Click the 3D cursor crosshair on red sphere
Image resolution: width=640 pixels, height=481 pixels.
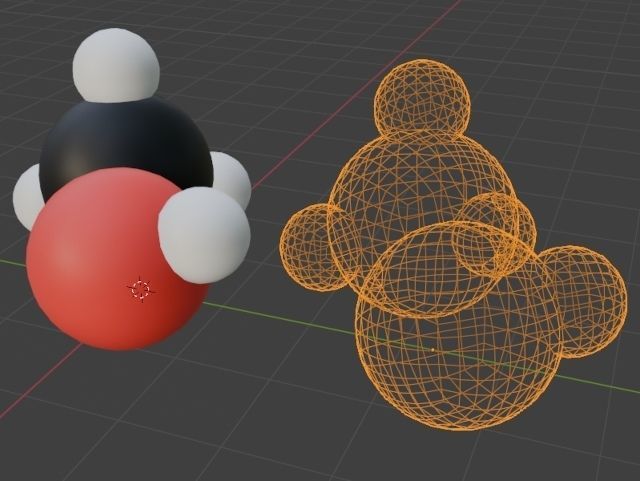[x=141, y=289]
